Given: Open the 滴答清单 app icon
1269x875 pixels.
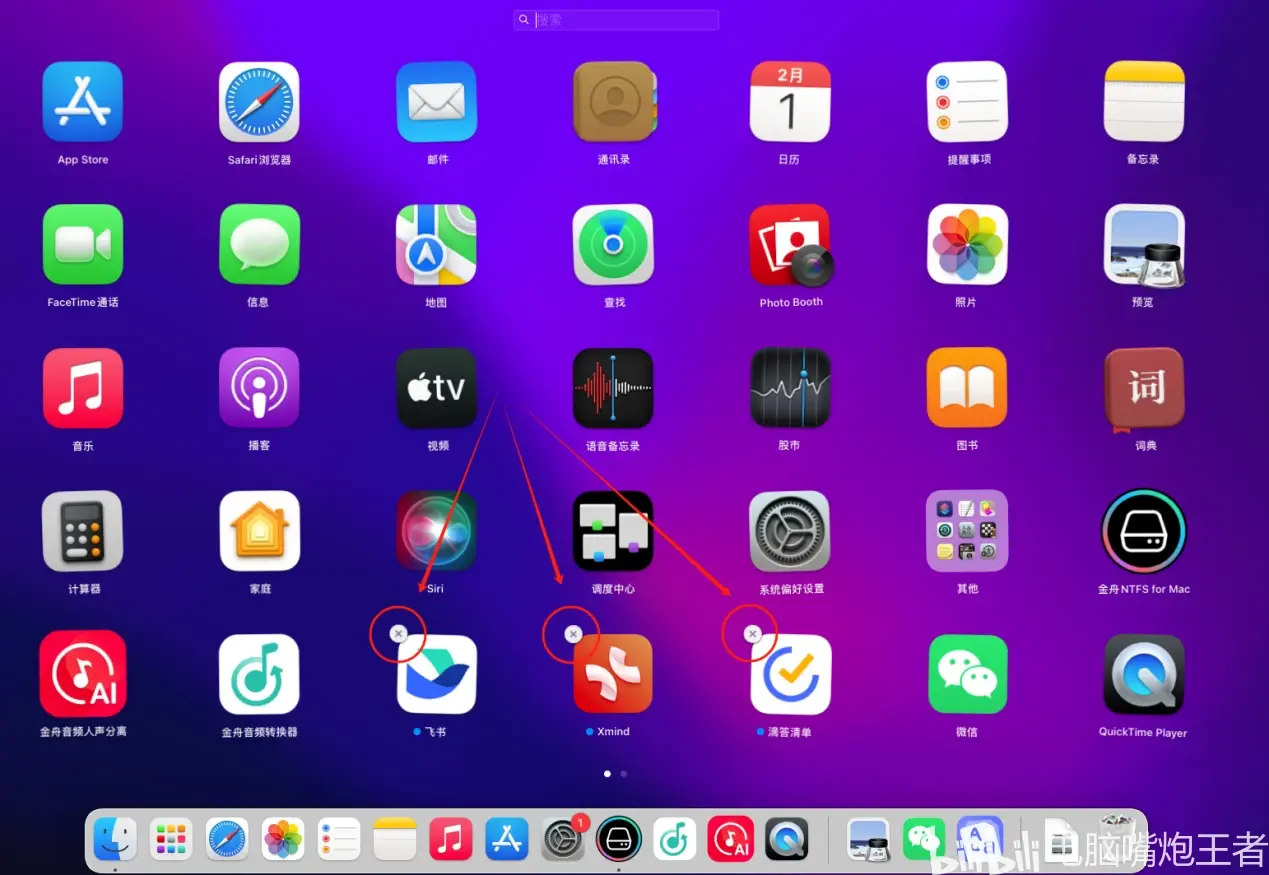Looking at the screenshot, I should [790, 674].
